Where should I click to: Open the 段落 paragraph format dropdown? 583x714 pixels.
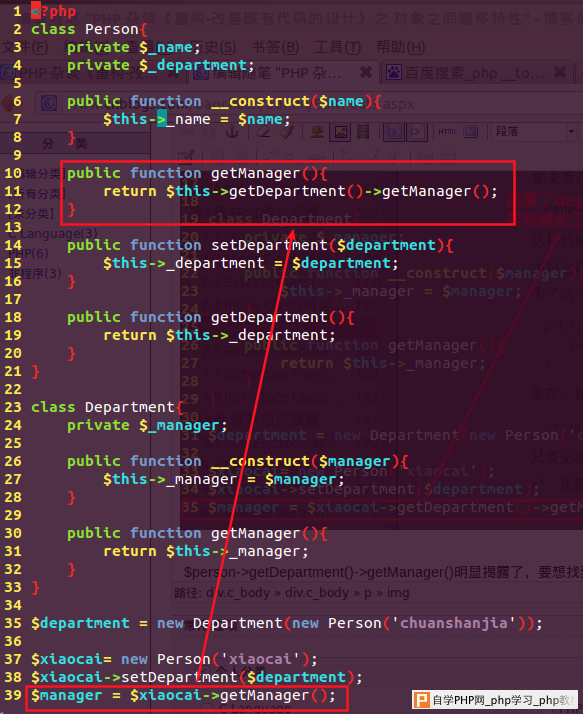click(x=535, y=132)
